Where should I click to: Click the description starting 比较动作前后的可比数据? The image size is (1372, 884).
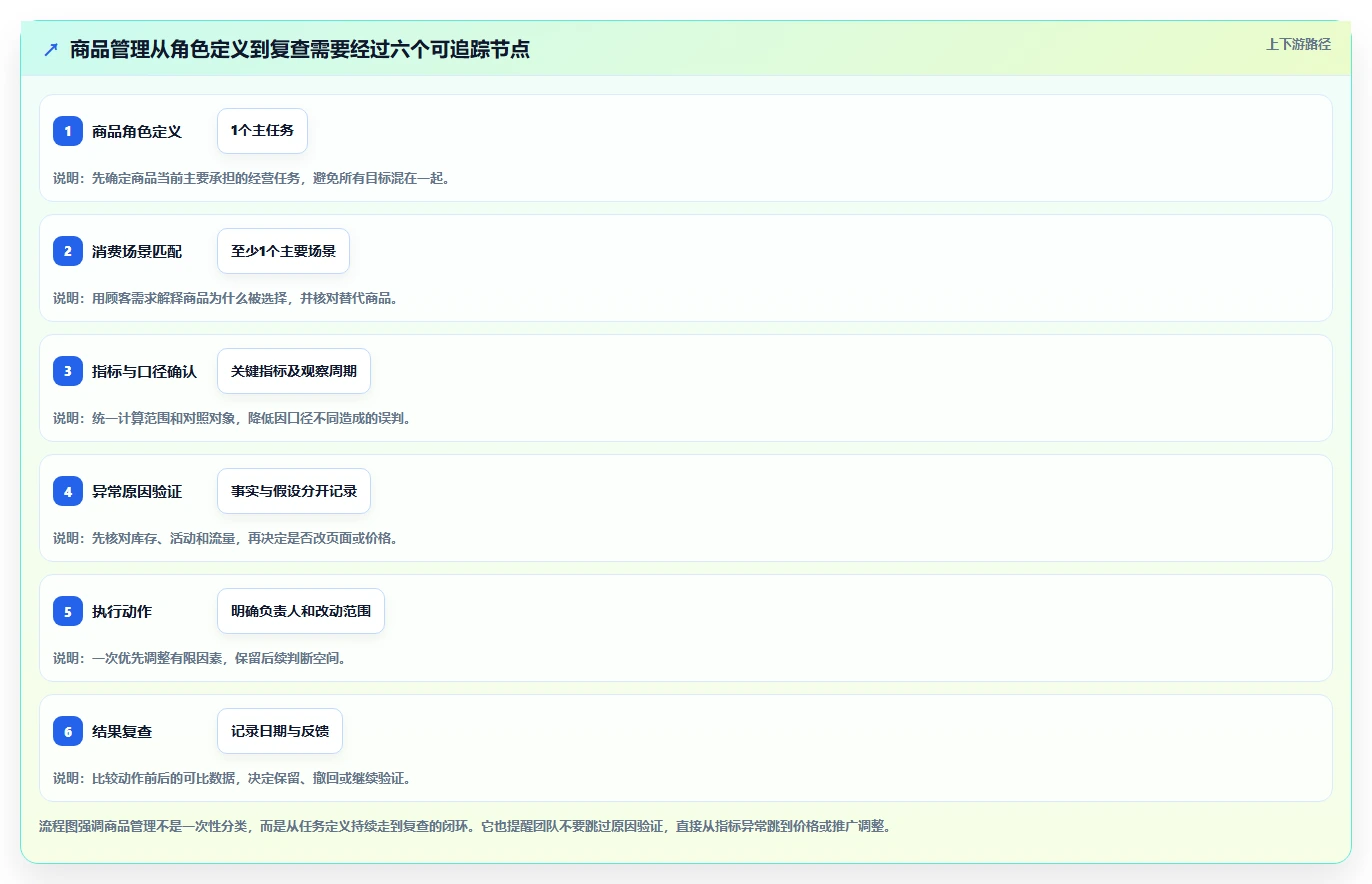click(232, 778)
